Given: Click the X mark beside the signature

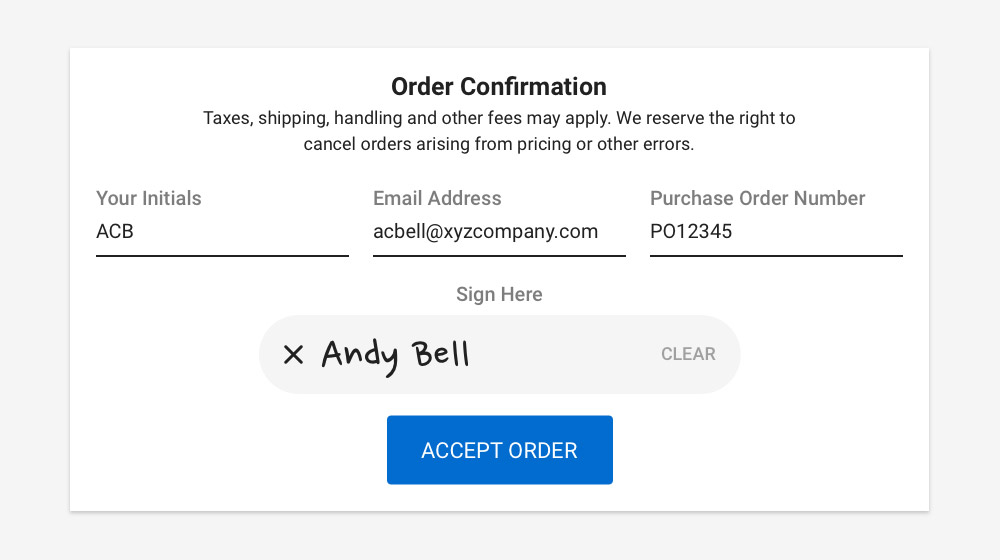Looking at the screenshot, I should 293,354.
